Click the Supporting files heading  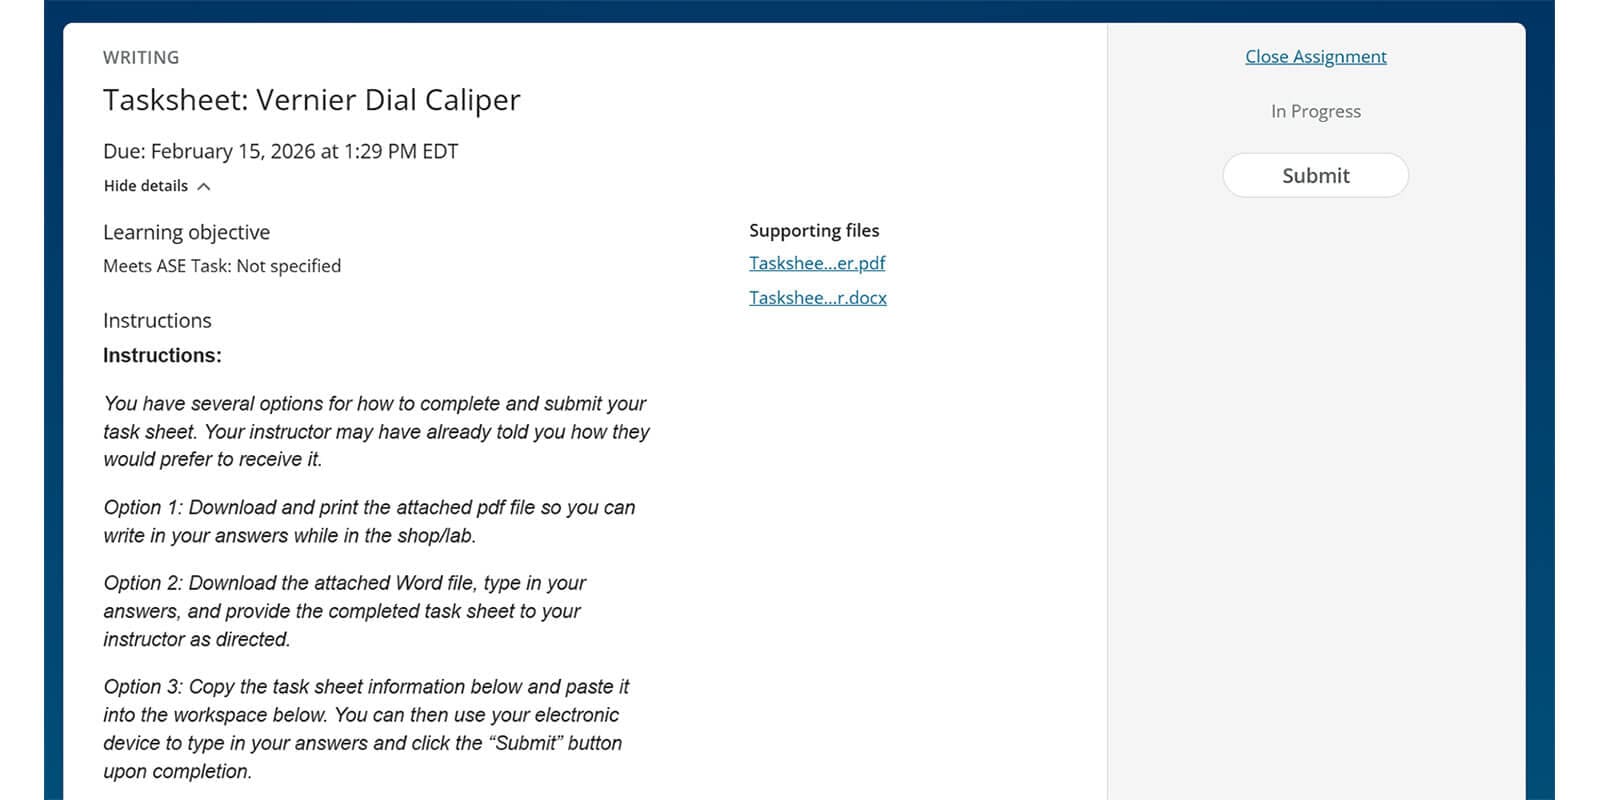[814, 230]
